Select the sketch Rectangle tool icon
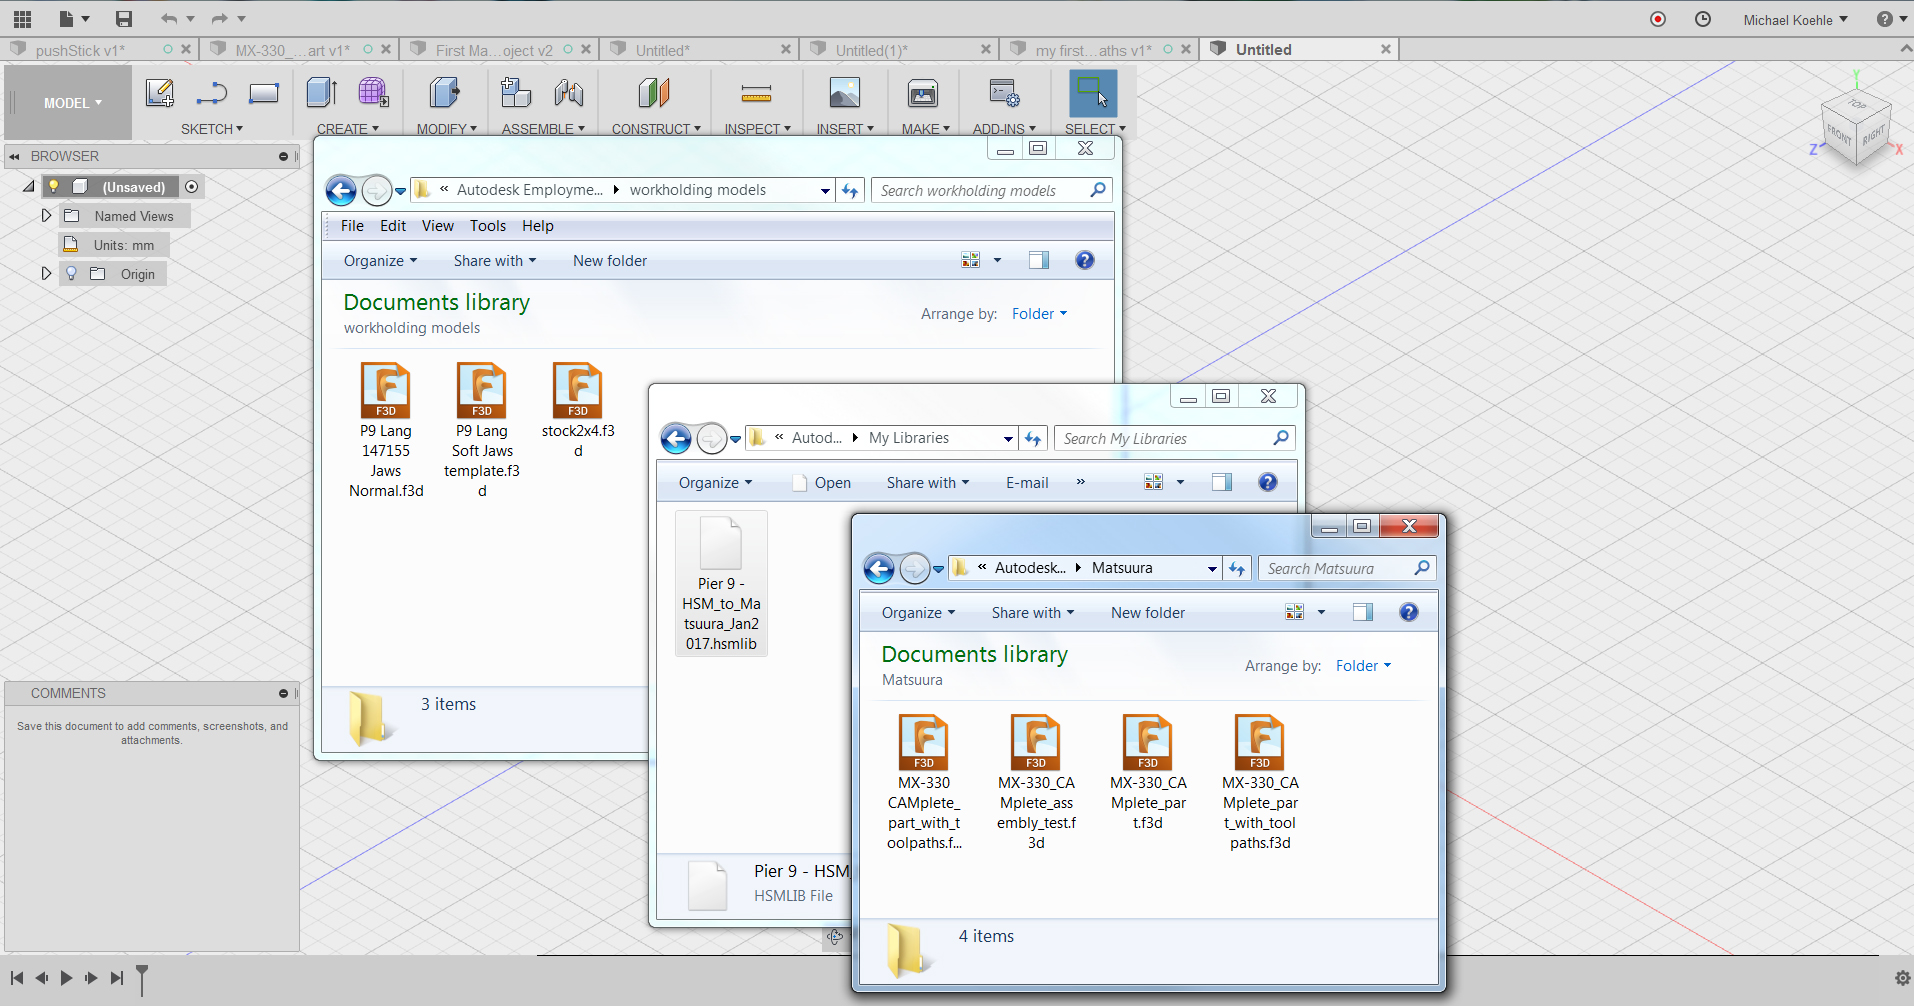Screen dimensions: 1914x1006 264,93
